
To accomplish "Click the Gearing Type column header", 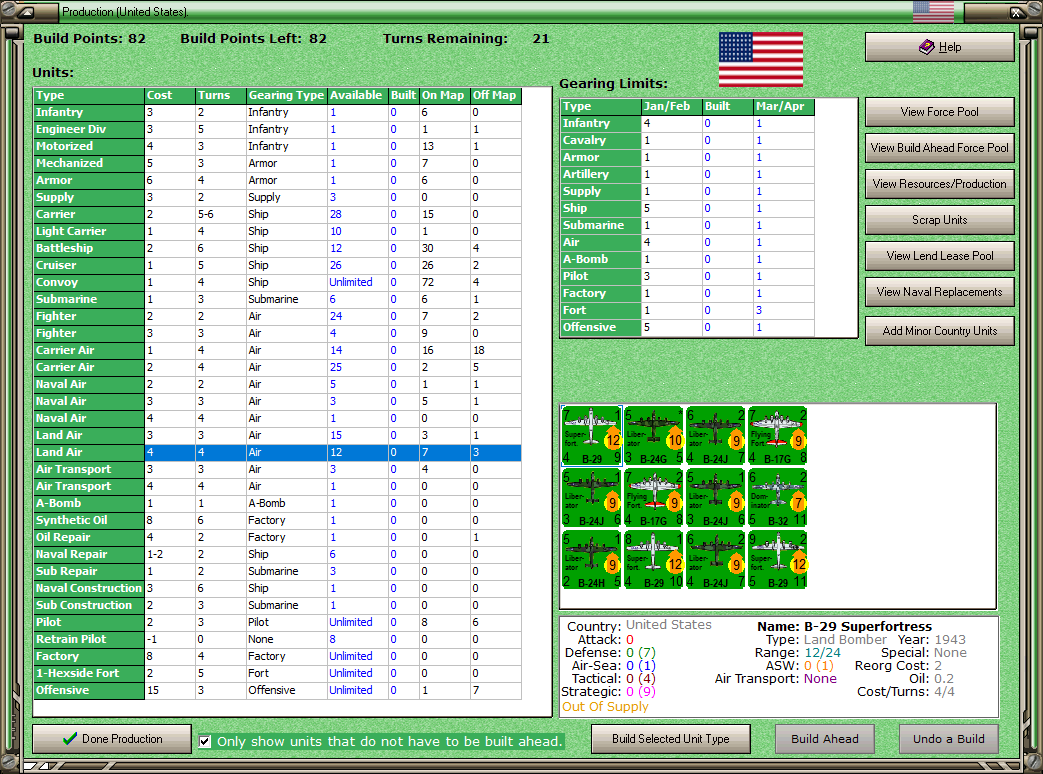I will [x=286, y=95].
